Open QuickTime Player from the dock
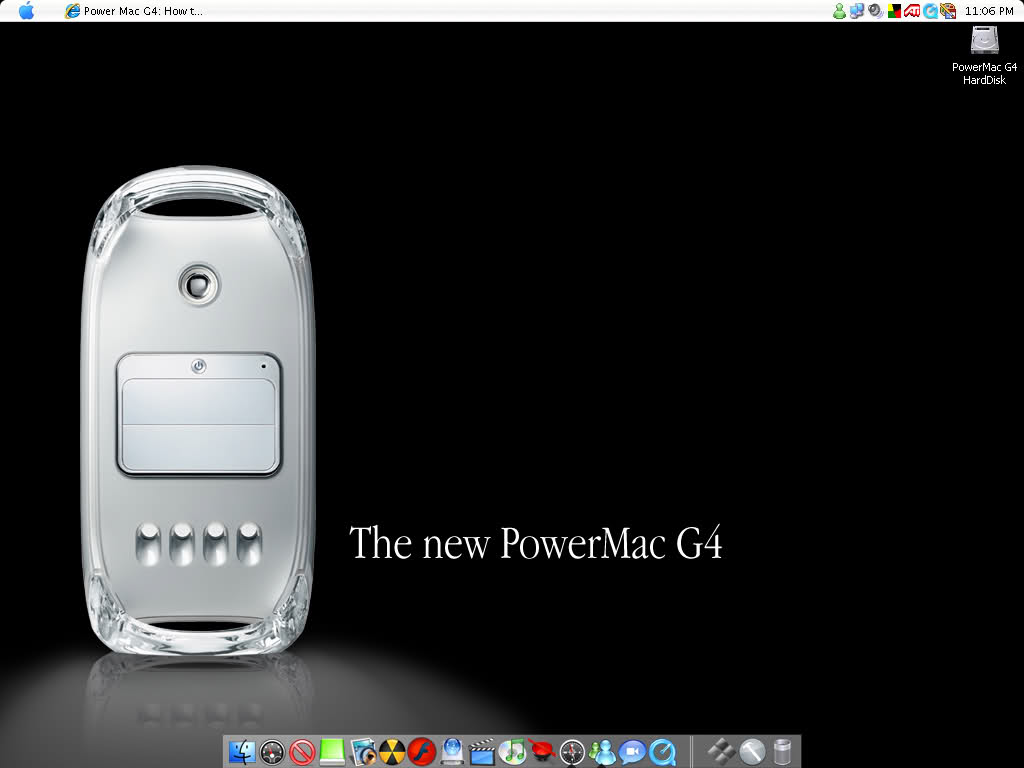Image resolution: width=1024 pixels, height=768 pixels. 662,752
